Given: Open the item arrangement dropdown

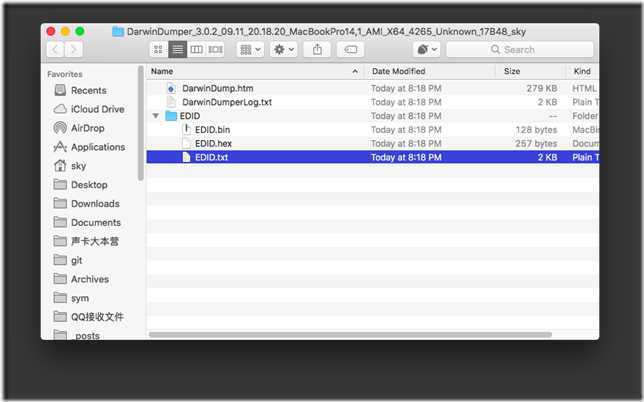Looking at the screenshot, I should (x=251, y=50).
